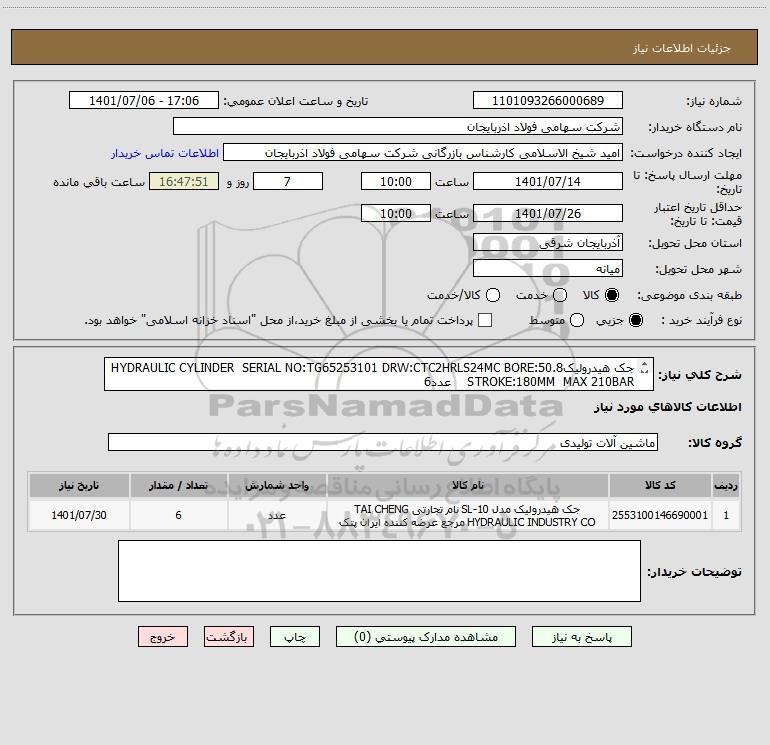The image size is (770, 745).
Task: Click the response deadline date 1401/07/14
Action: click(548, 181)
